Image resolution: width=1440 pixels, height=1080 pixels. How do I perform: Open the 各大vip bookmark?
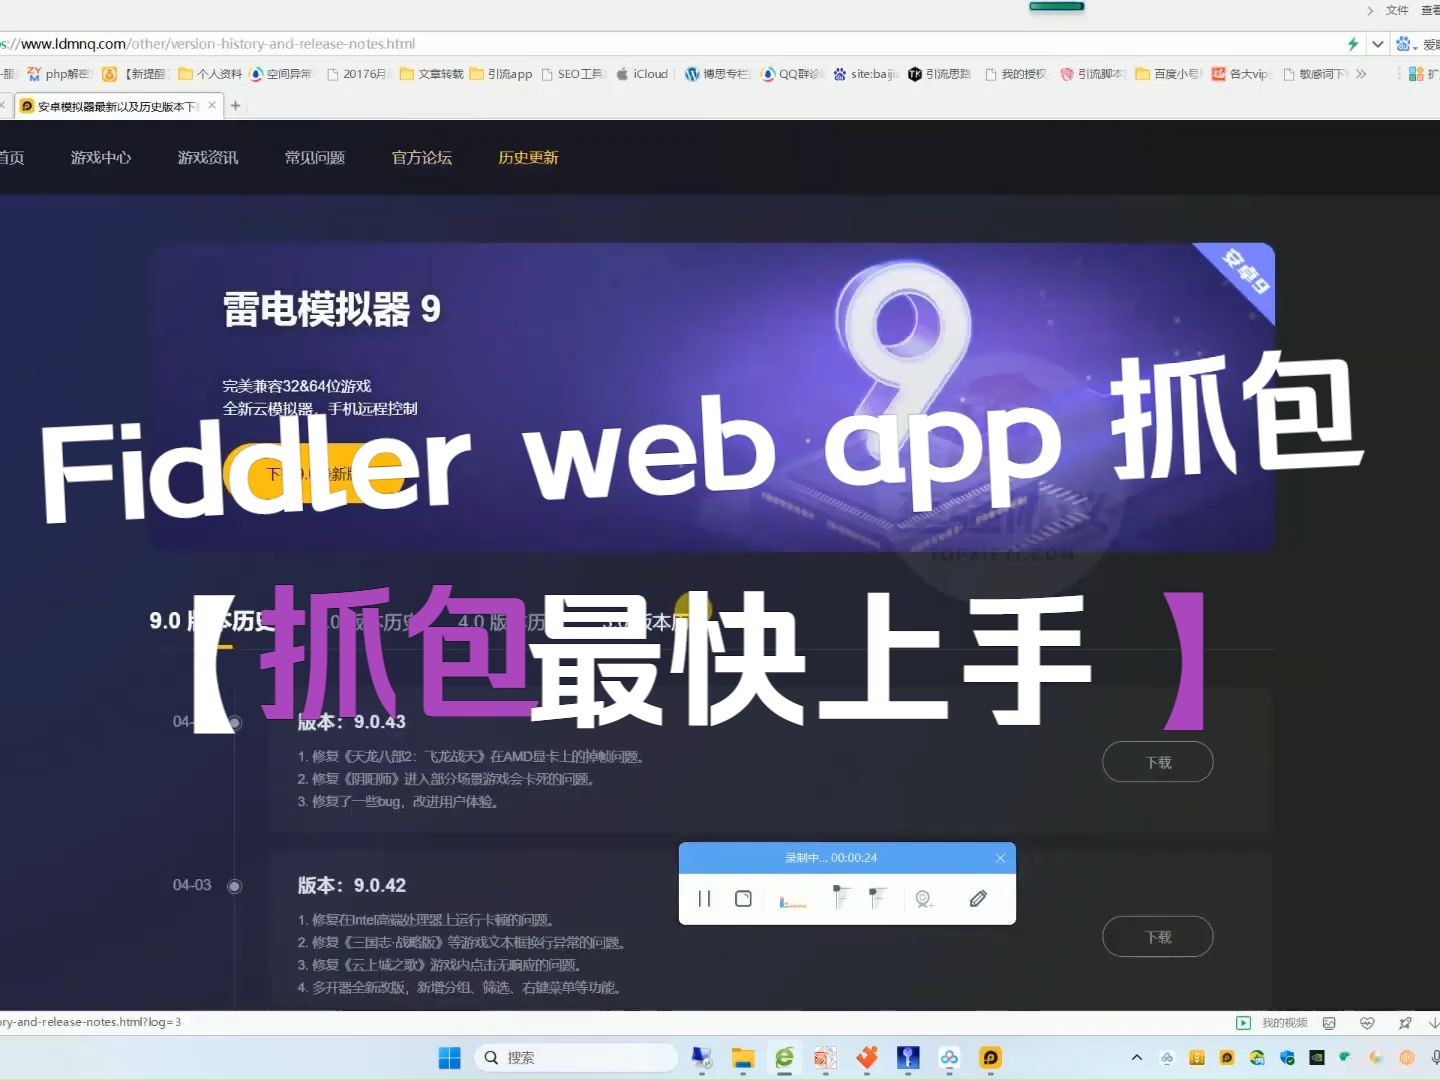(x=1242, y=74)
